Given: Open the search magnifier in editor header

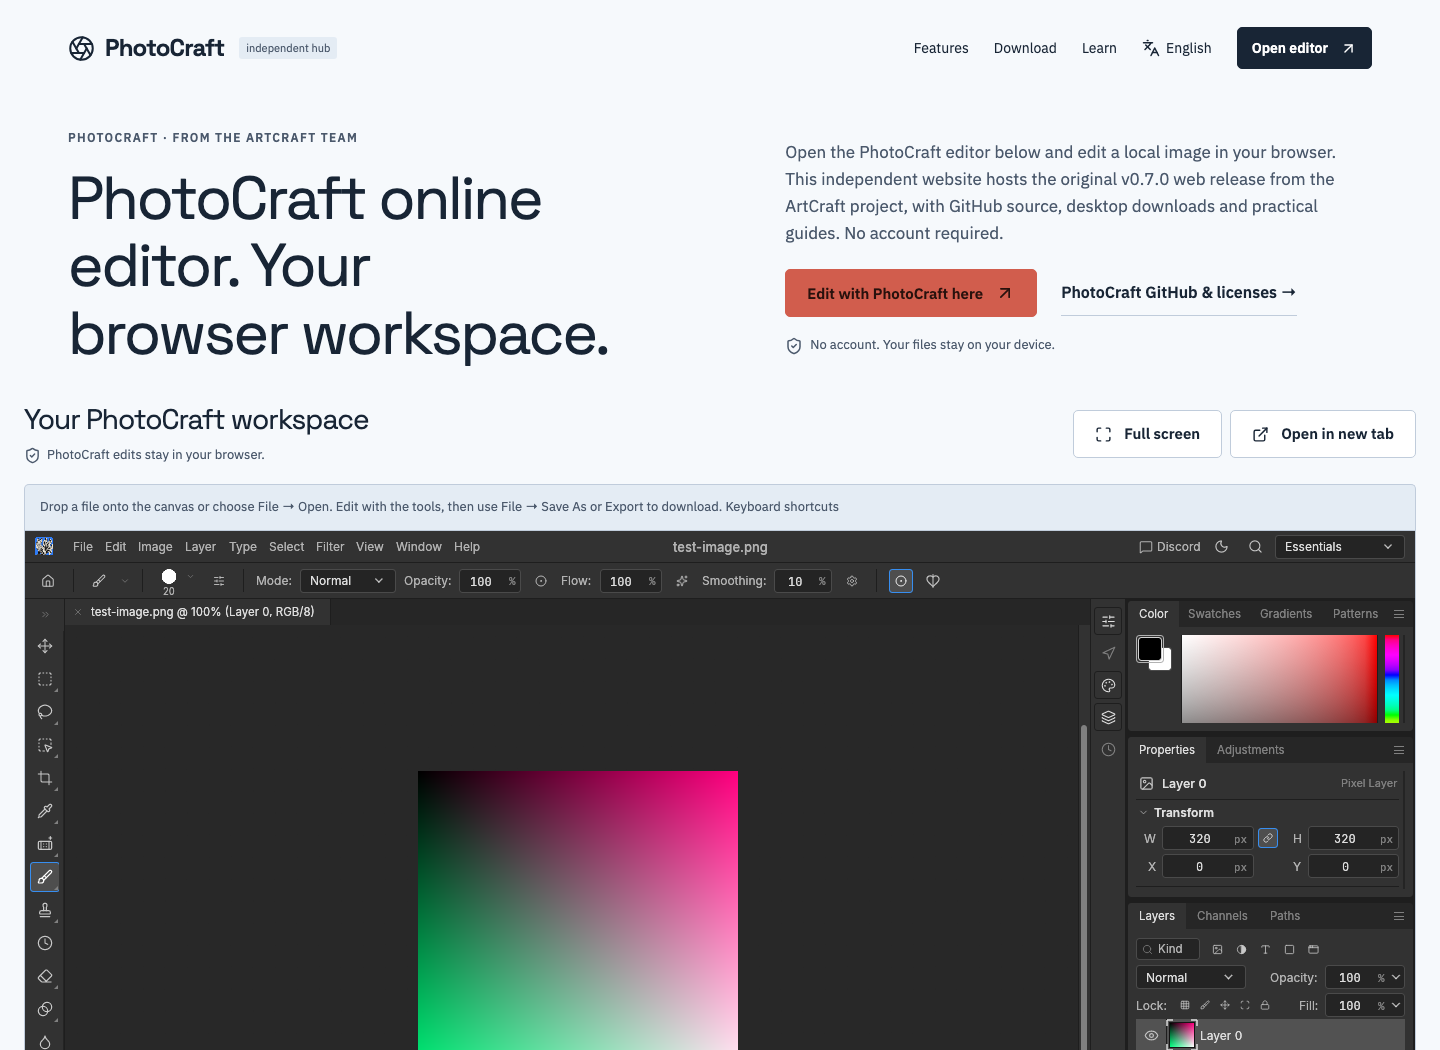Looking at the screenshot, I should coord(1255,547).
